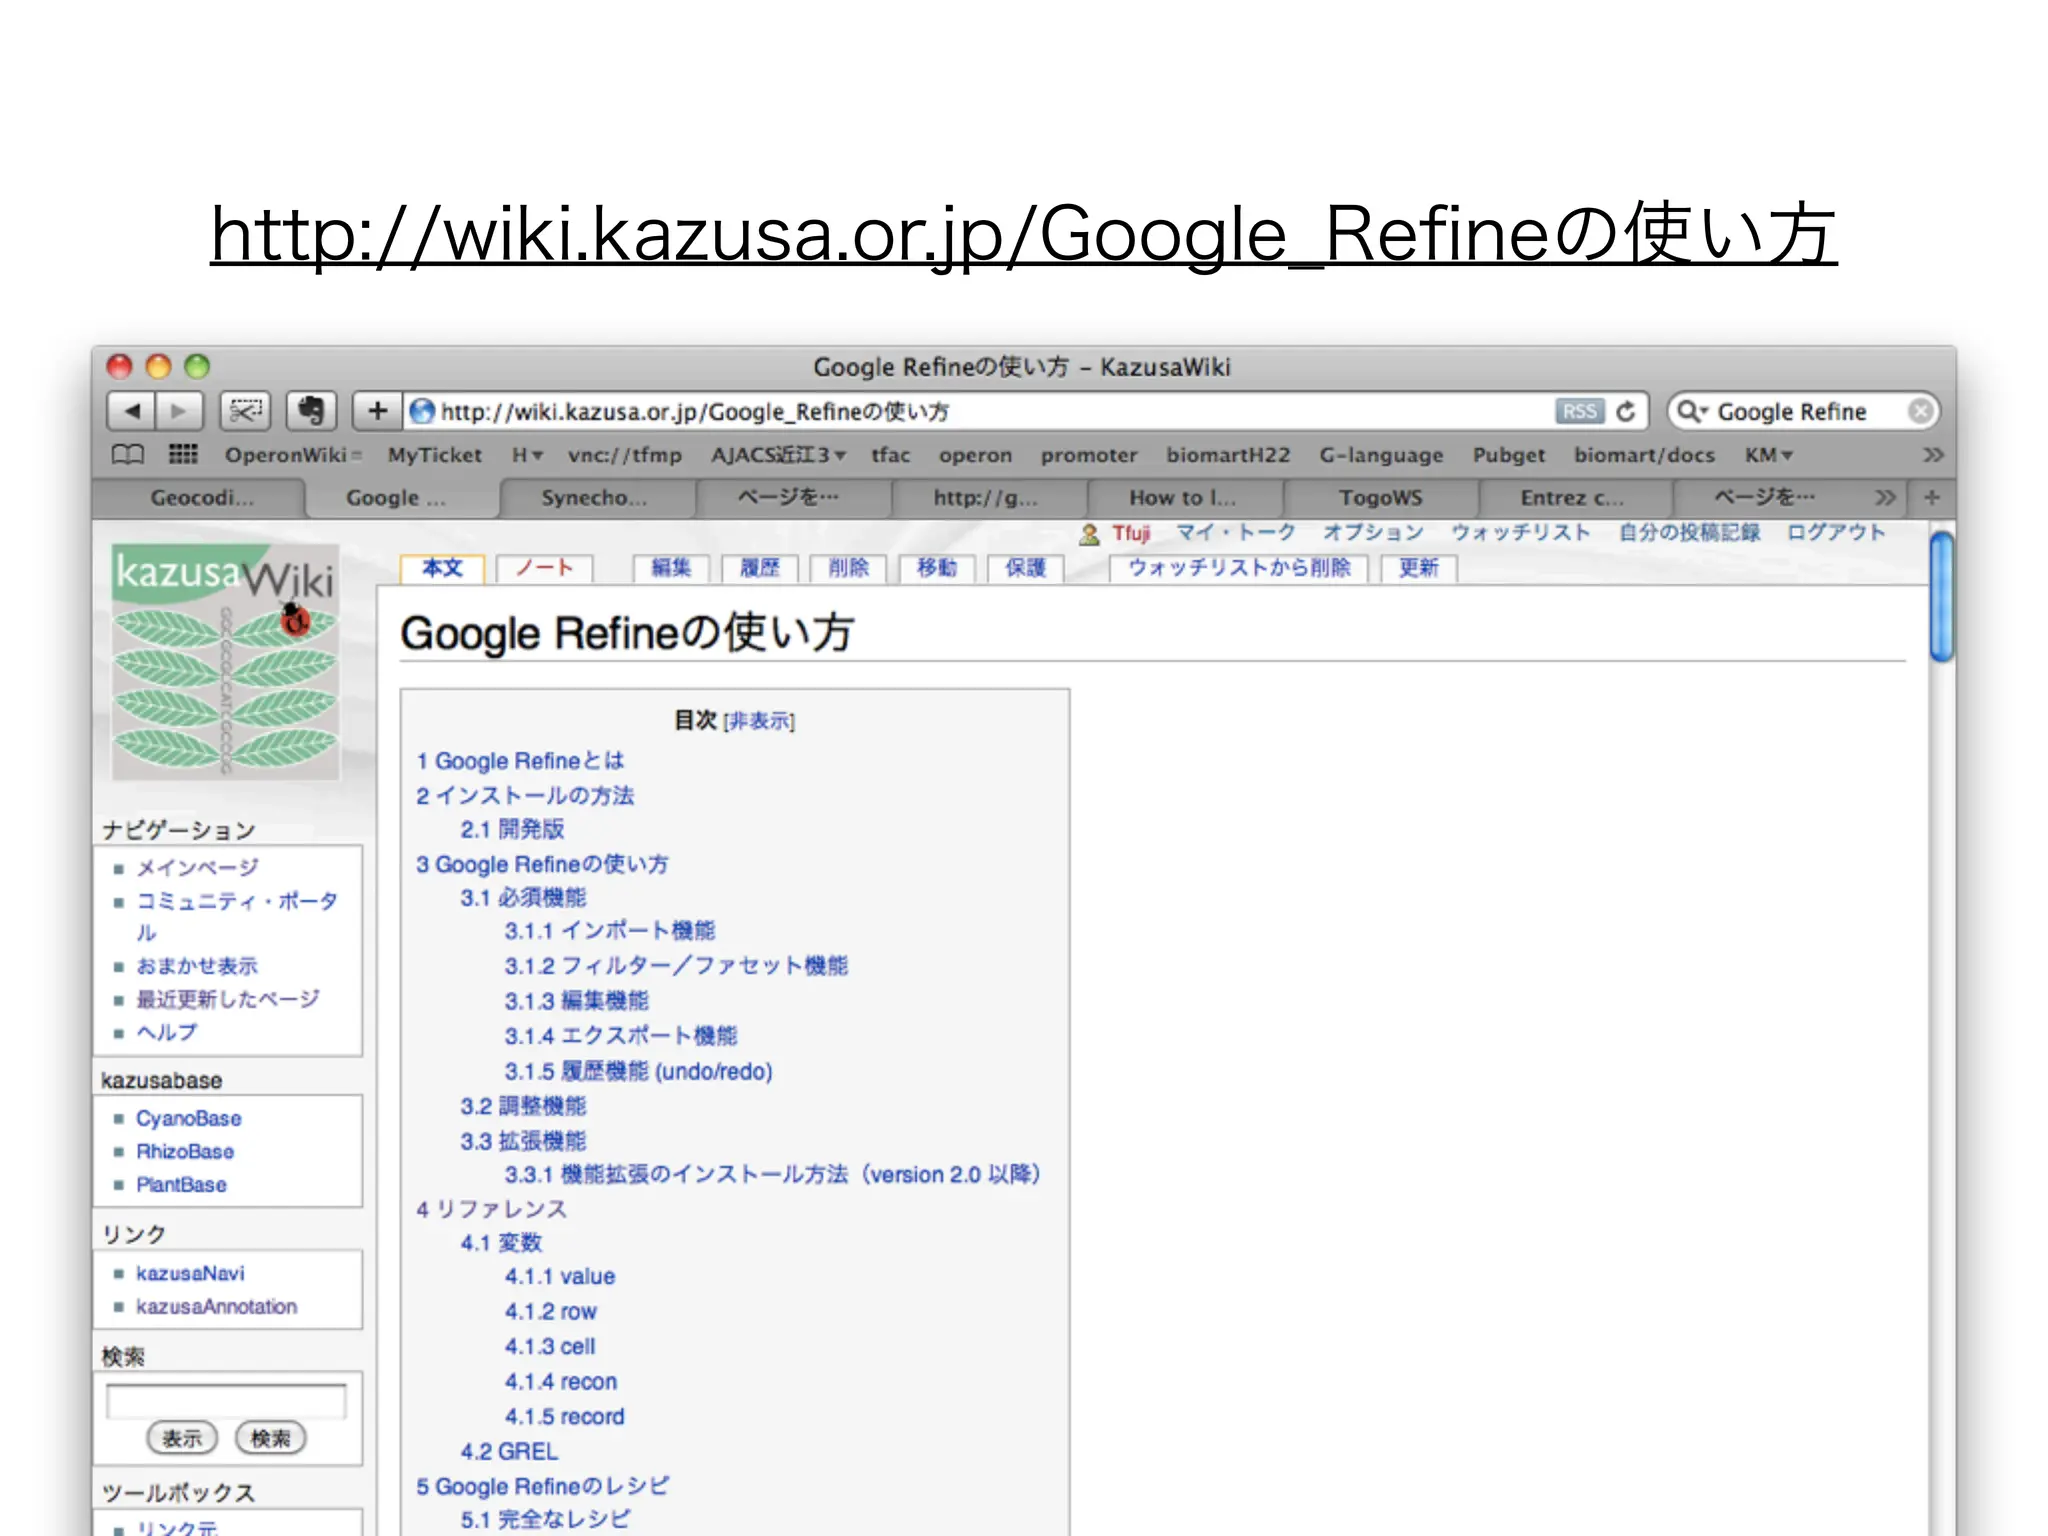The image size is (2048, 1536).
Task: Open the 保護 protect tab
Action: click(1025, 568)
